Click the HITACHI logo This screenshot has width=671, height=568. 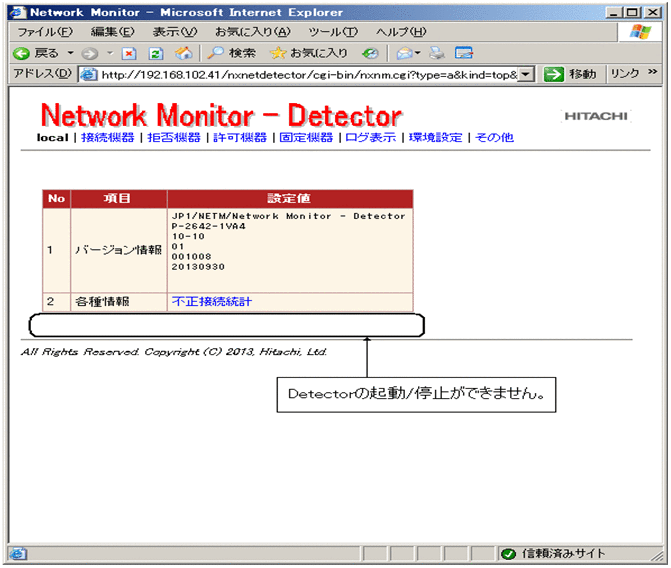596,116
